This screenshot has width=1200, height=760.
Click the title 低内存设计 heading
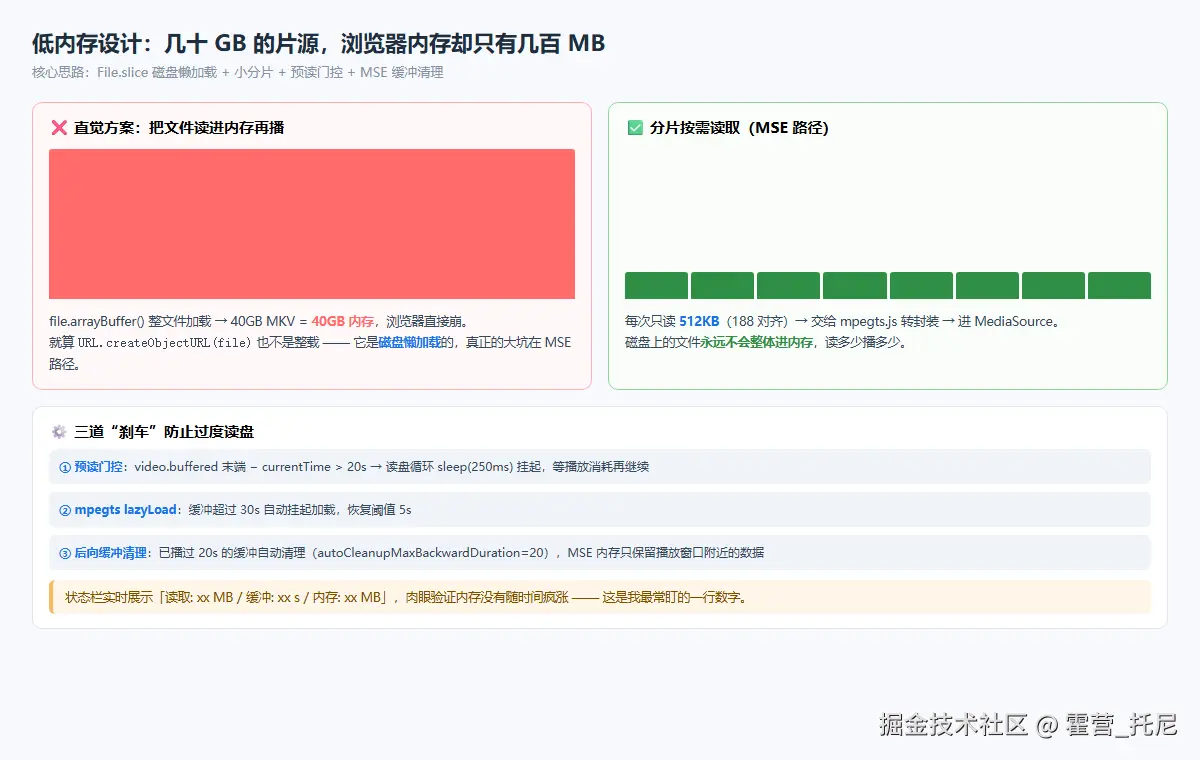[319, 44]
